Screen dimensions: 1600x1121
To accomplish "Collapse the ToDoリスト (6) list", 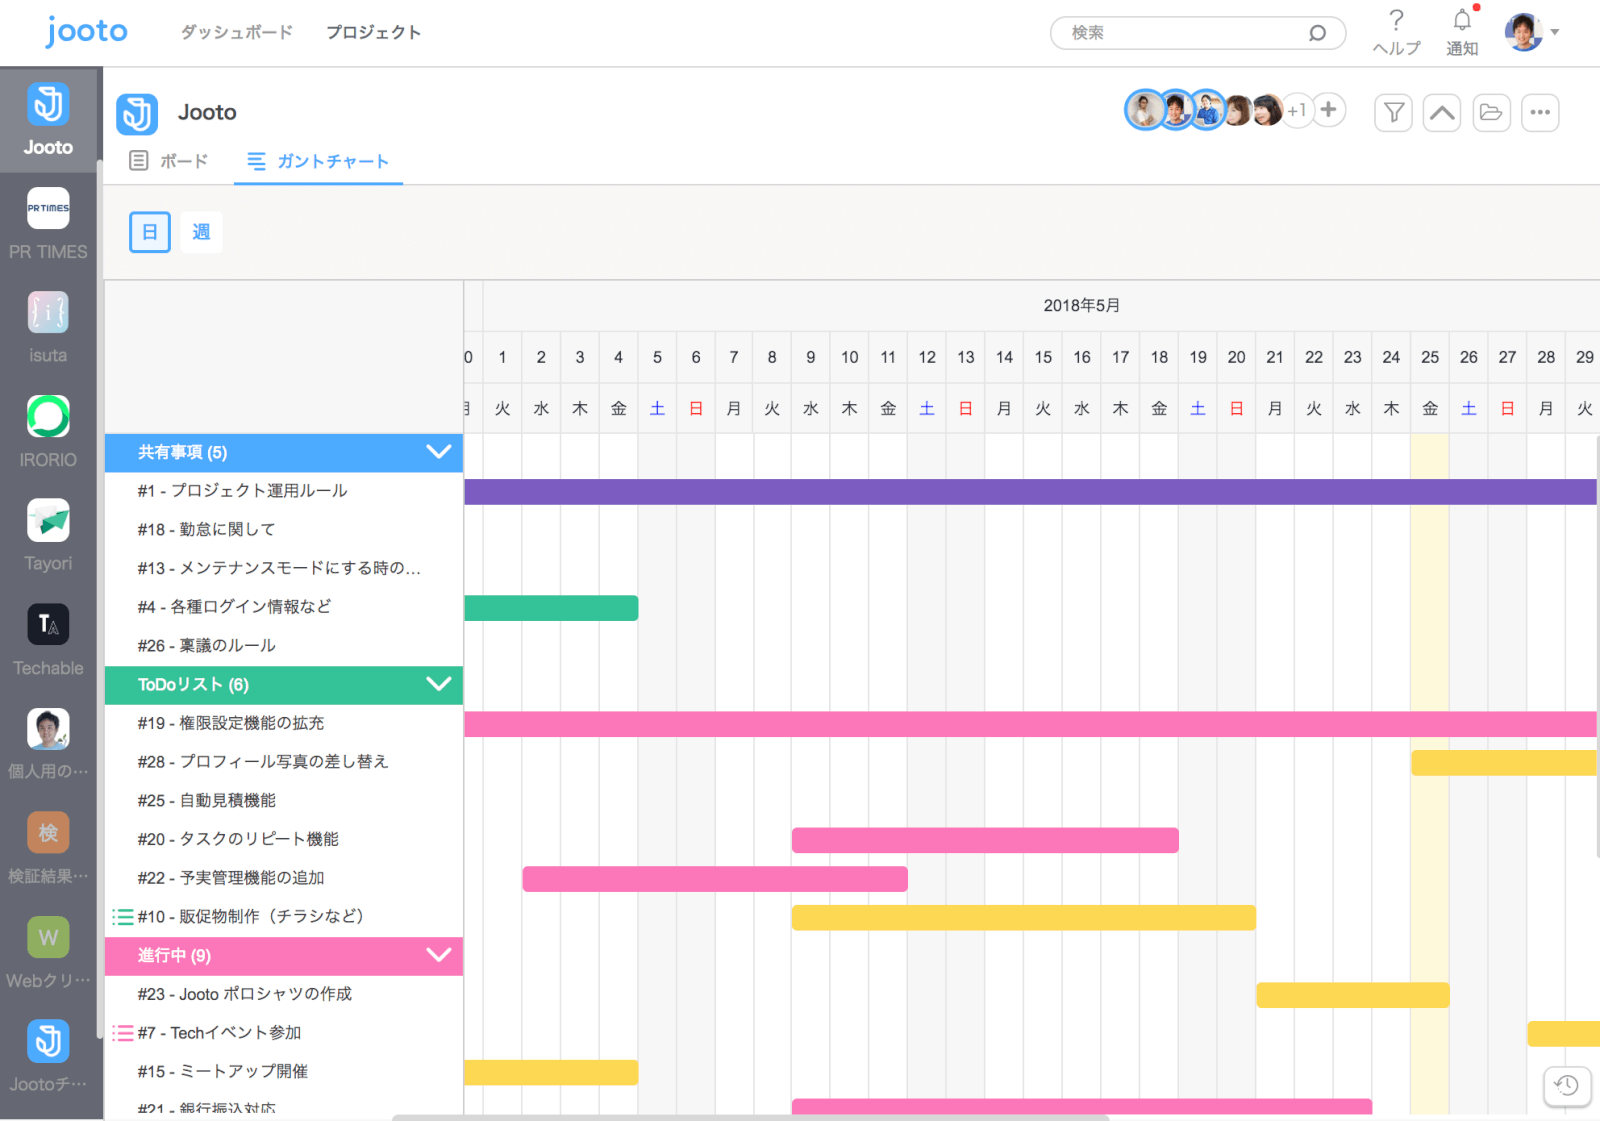I will coord(438,685).
